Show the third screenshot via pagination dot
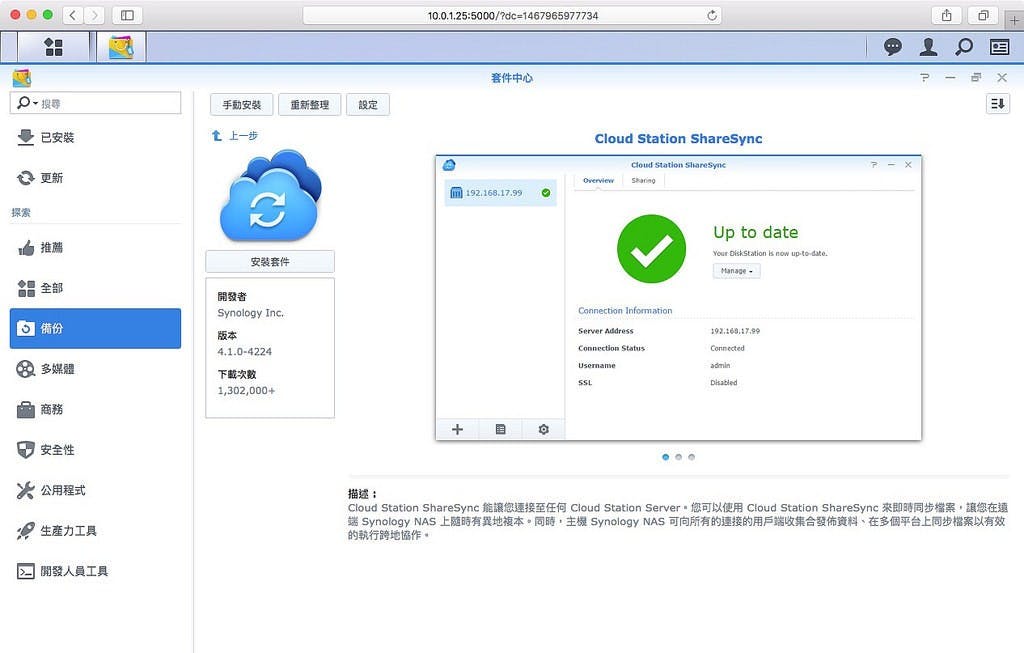The height and width of the screenshot is (653, 1024). pos(692,457)
